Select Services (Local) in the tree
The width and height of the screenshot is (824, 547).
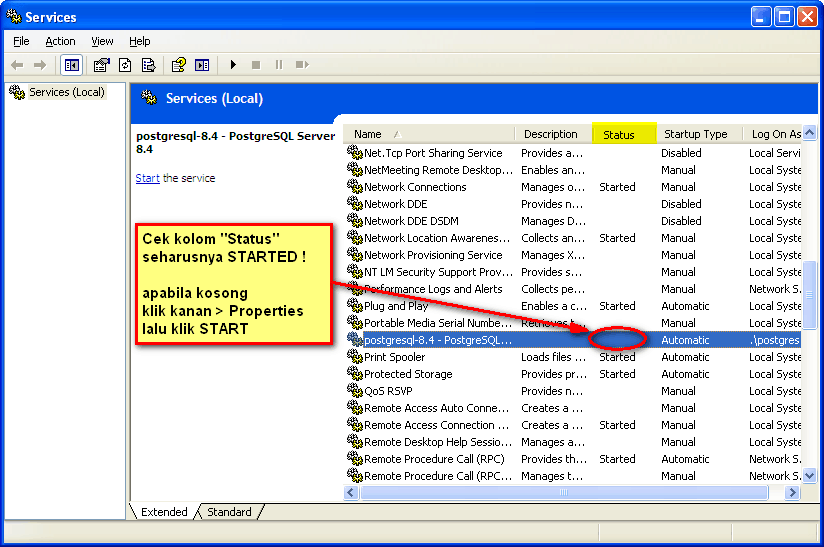click(66, 92)
